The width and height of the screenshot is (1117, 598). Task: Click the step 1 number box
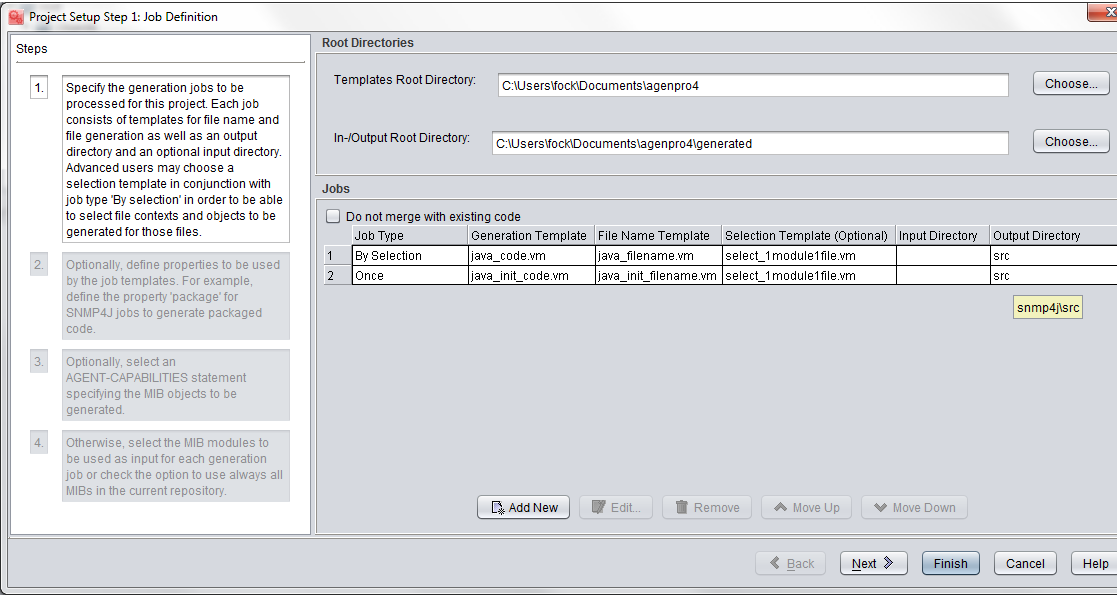point(39,88)
